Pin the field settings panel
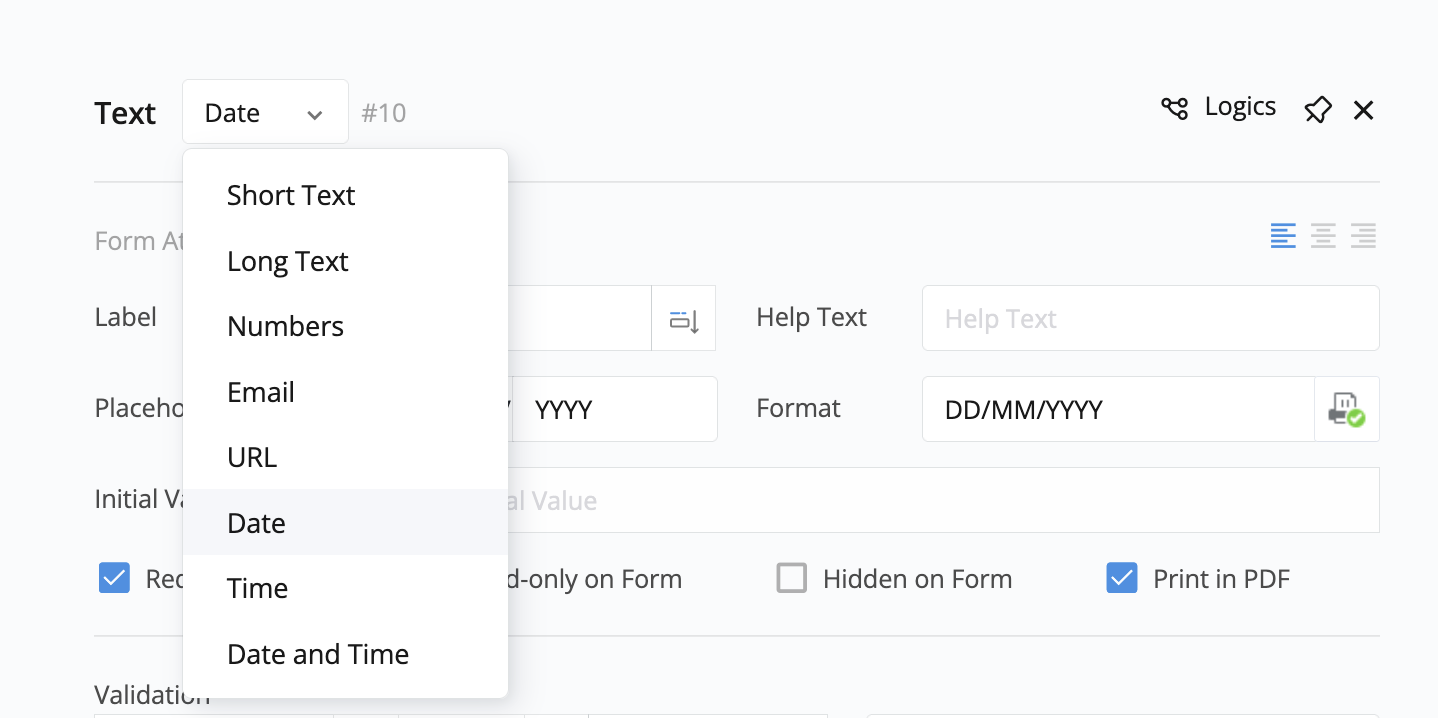Viewport: 1438px width, 718px height. 1318,110
